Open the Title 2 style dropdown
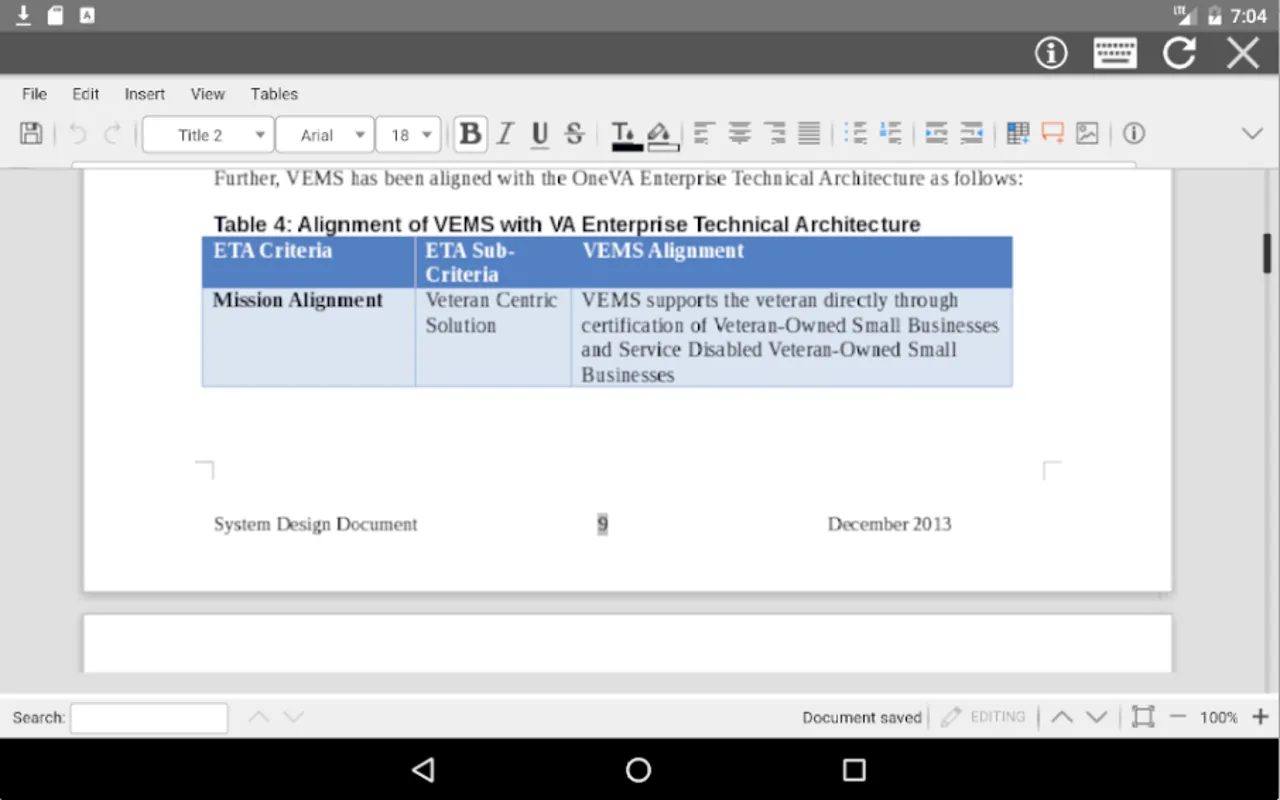Viewport: 1280px width, 800px height. pos(208,135)
